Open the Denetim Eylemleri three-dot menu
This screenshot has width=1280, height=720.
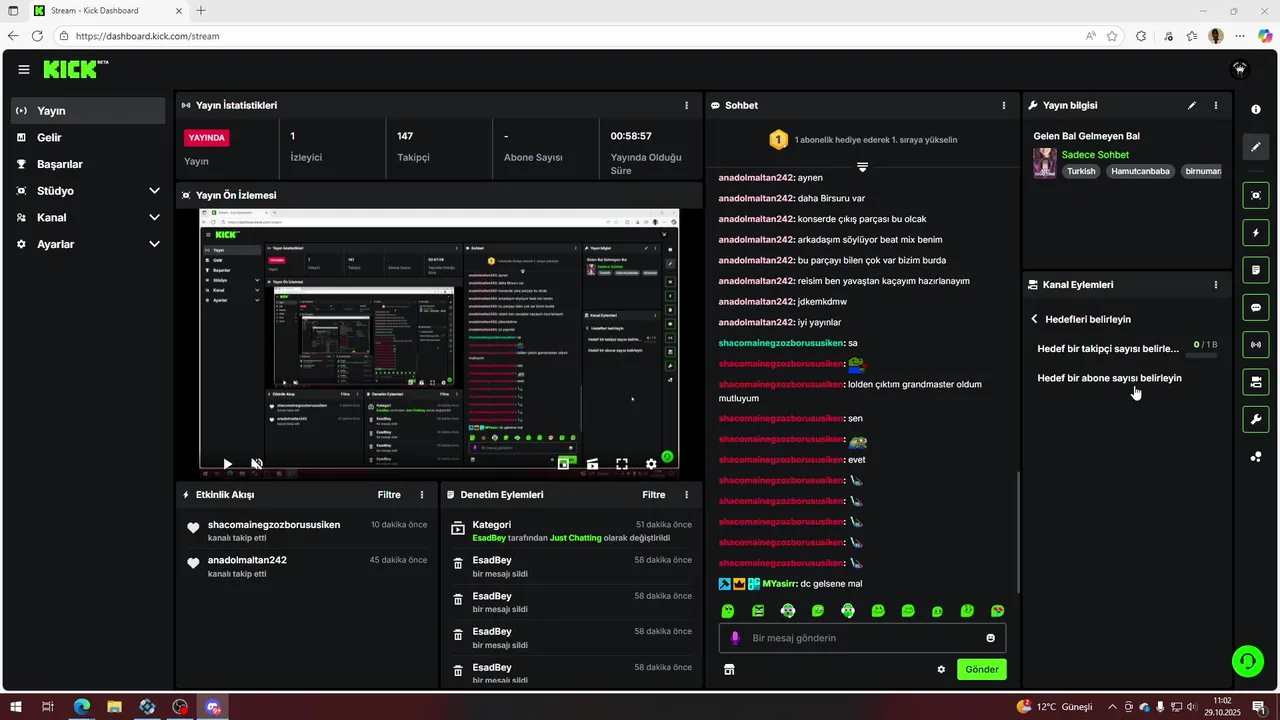[x=686, y=495]
